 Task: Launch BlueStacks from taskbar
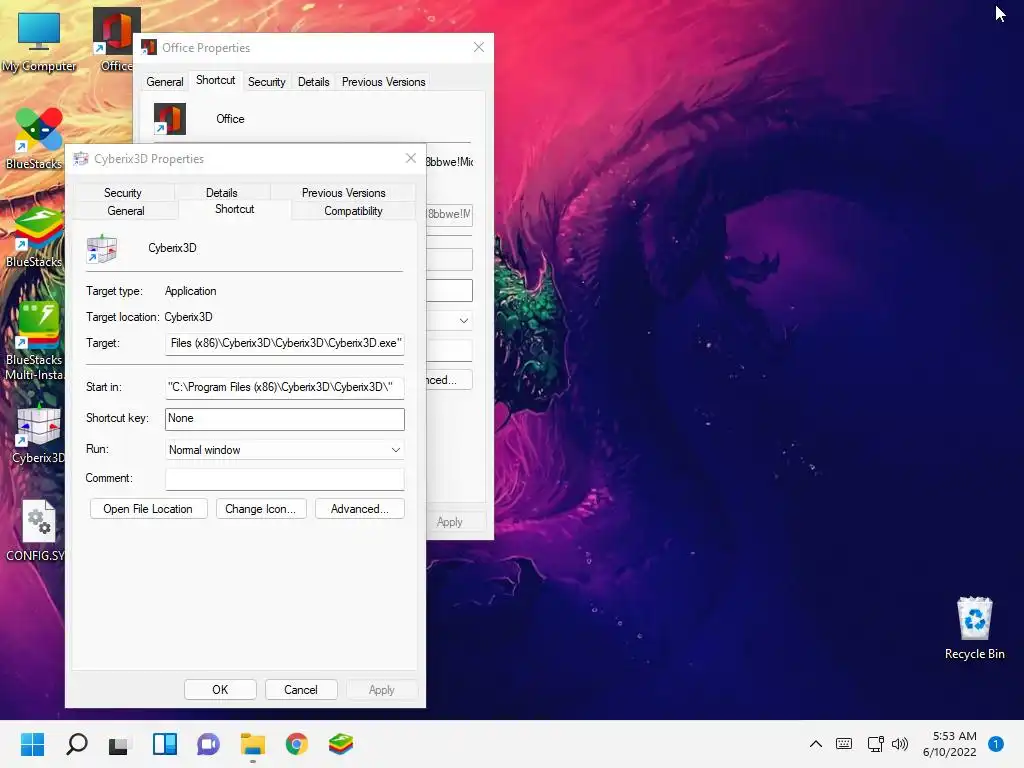(x=340, y=744)
